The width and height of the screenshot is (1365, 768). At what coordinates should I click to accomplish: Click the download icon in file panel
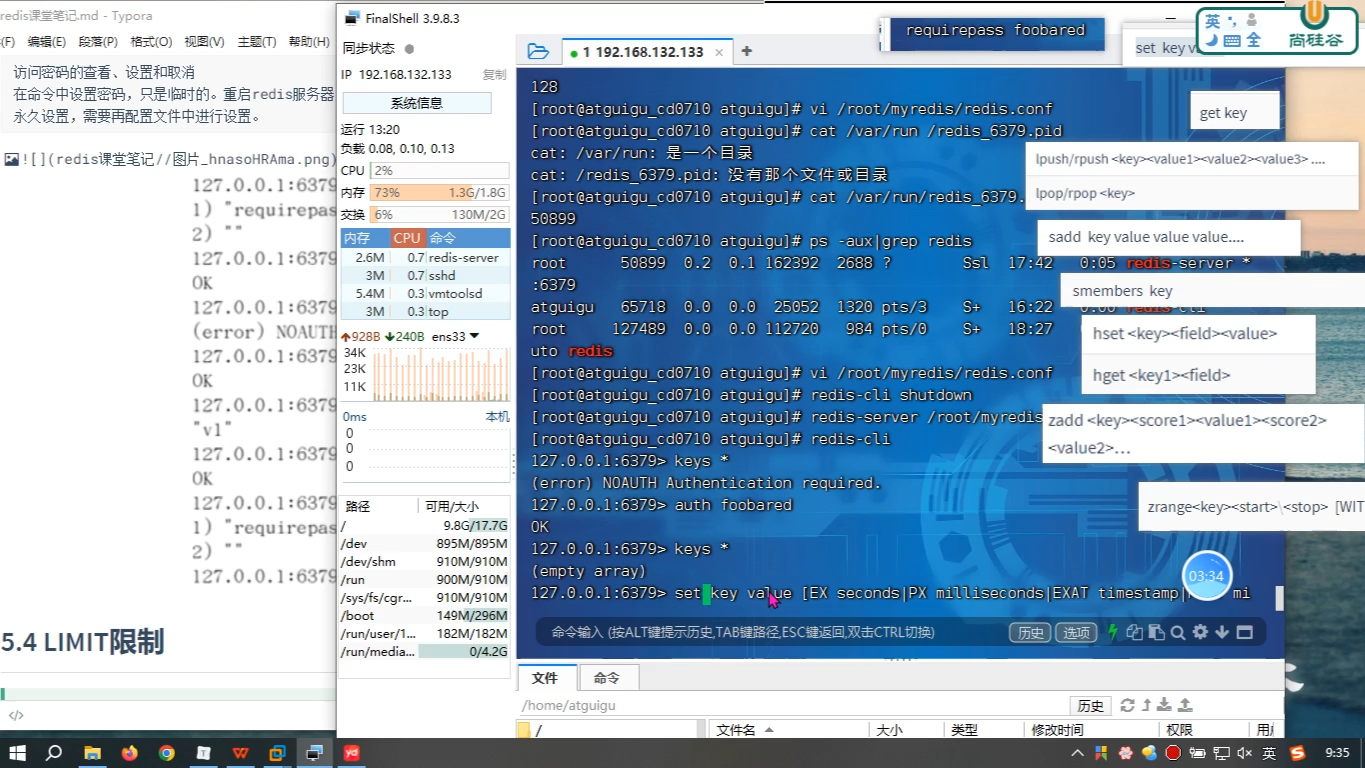(1166, 705)
